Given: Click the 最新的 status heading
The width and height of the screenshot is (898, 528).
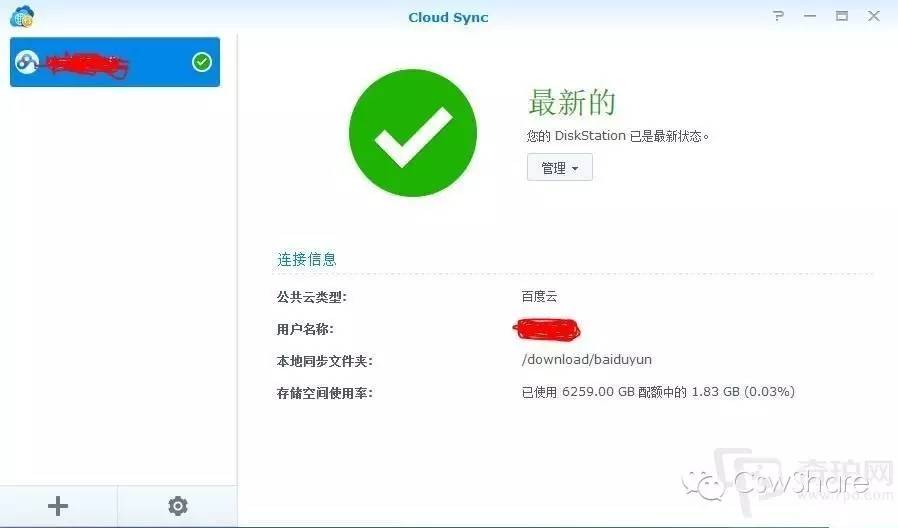Looking at the screenshot, I should pos(572,103).
